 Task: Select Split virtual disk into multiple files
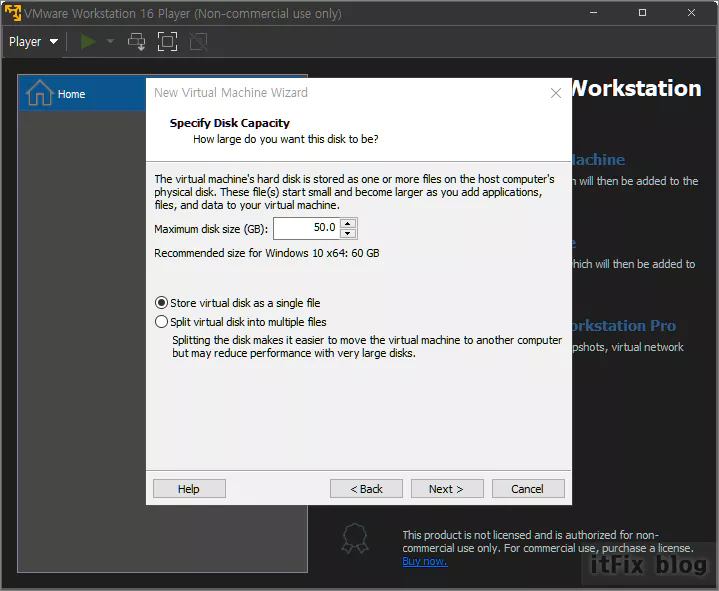tap(241, 322)
